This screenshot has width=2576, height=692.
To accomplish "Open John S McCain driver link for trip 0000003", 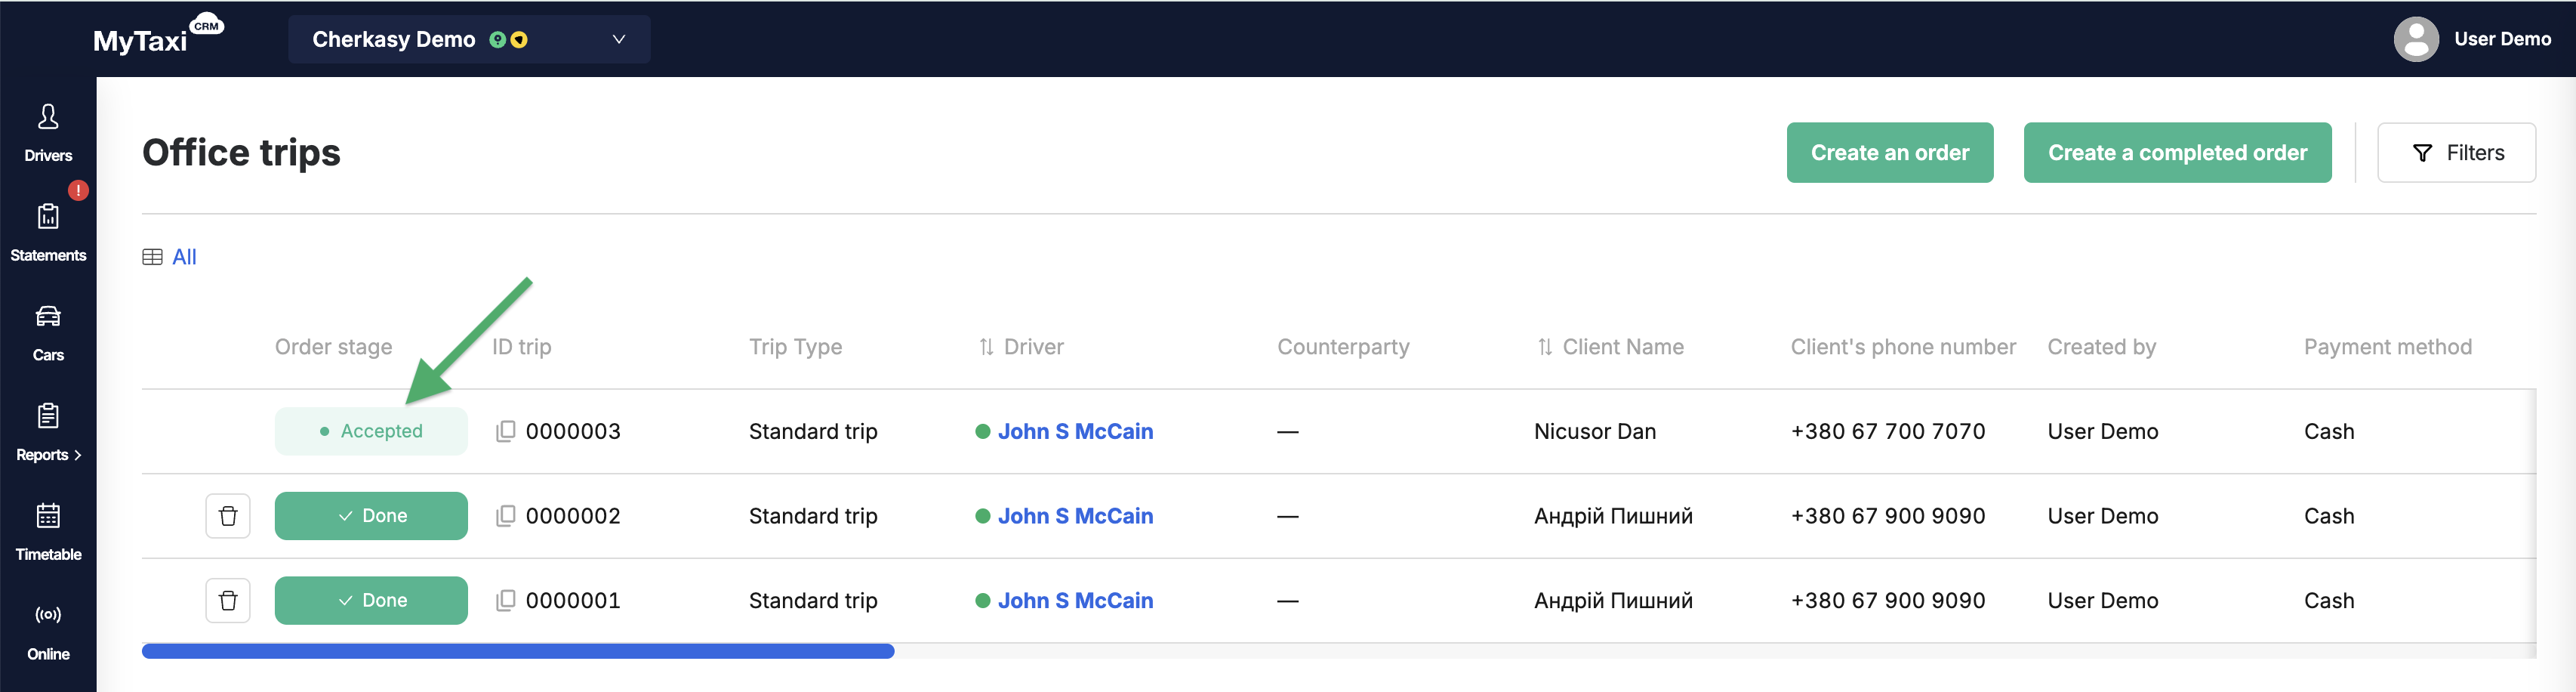I will pos(1075,431).
